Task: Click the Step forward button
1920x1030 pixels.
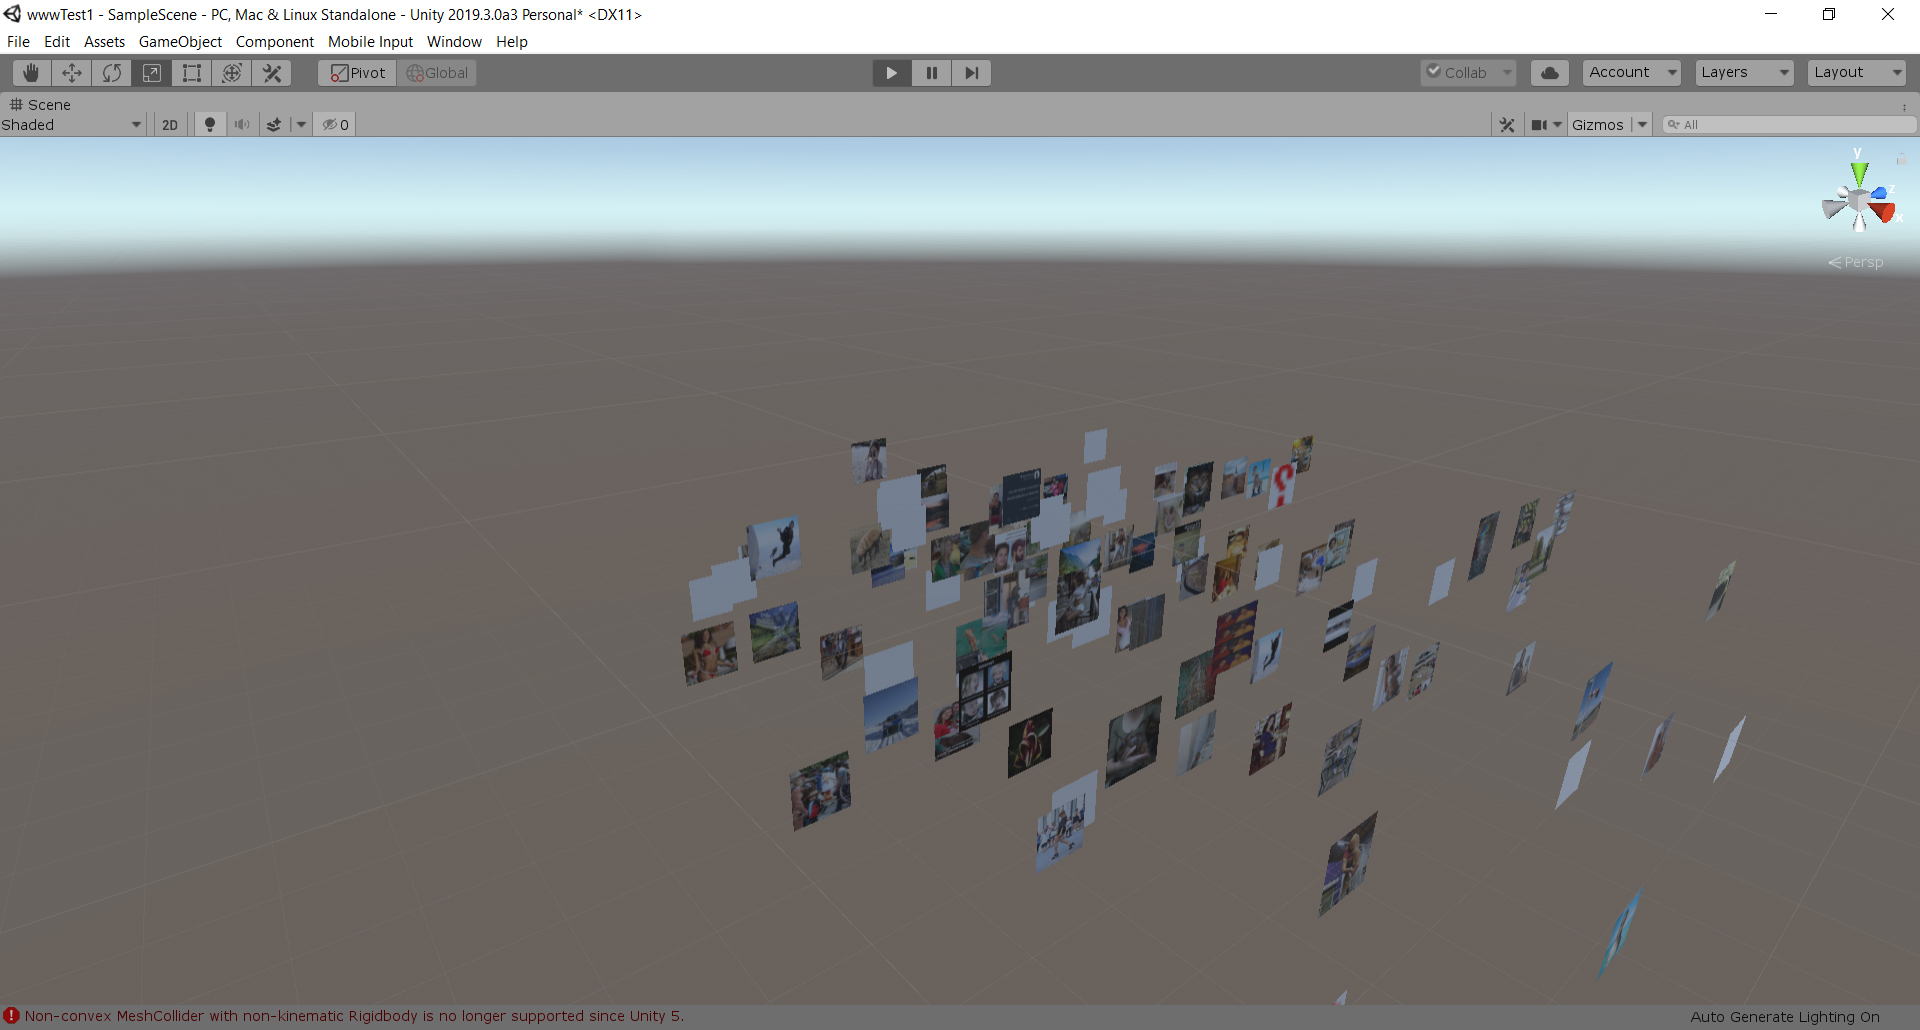Action: click(971, 73)
